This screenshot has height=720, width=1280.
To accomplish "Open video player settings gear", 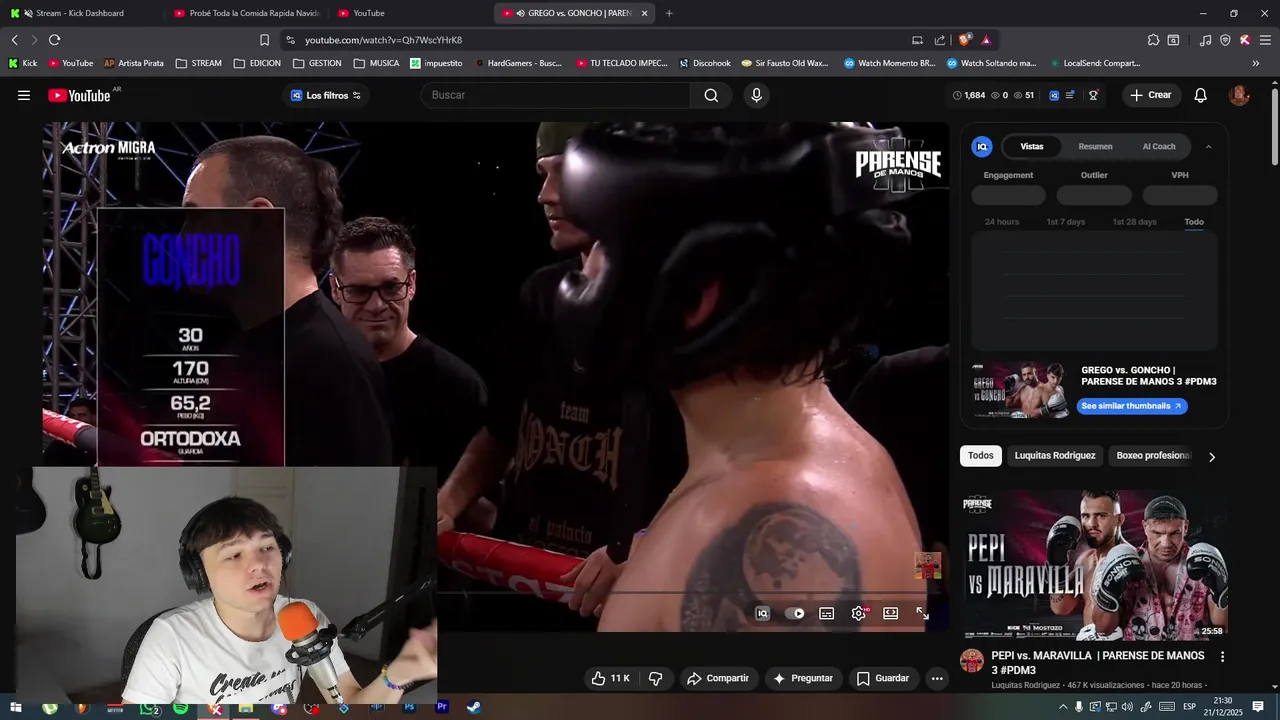I will tap(859, 613).
